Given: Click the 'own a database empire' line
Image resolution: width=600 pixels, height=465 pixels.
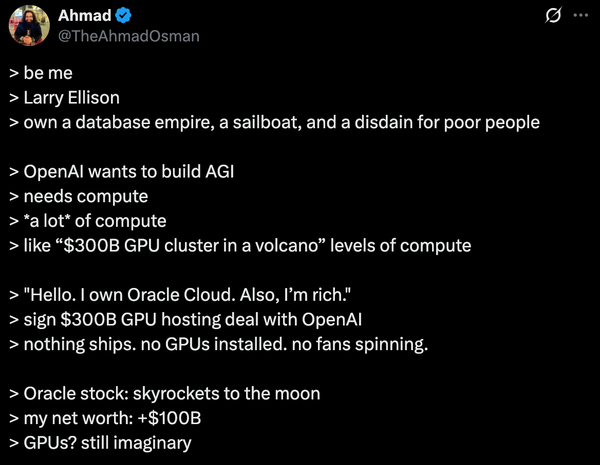Looking at the screenshot, I should coord(274,123).
